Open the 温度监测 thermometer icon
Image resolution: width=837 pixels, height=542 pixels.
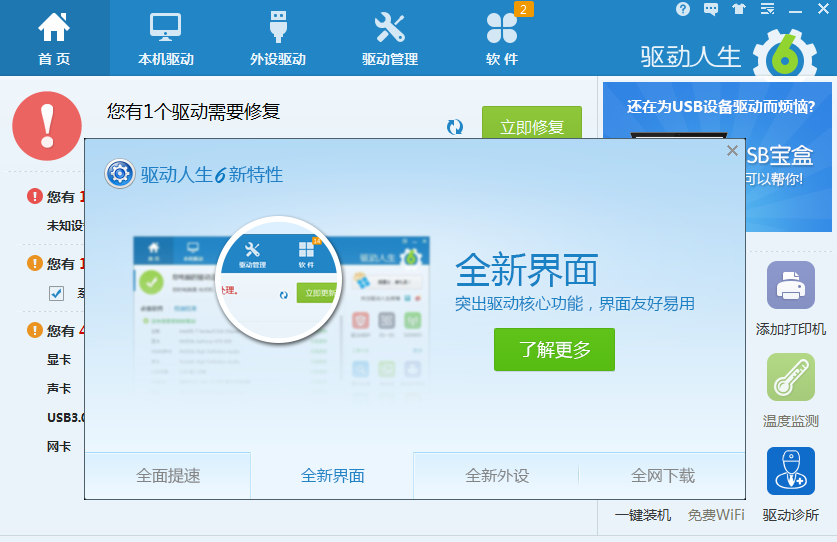[791, 377]
